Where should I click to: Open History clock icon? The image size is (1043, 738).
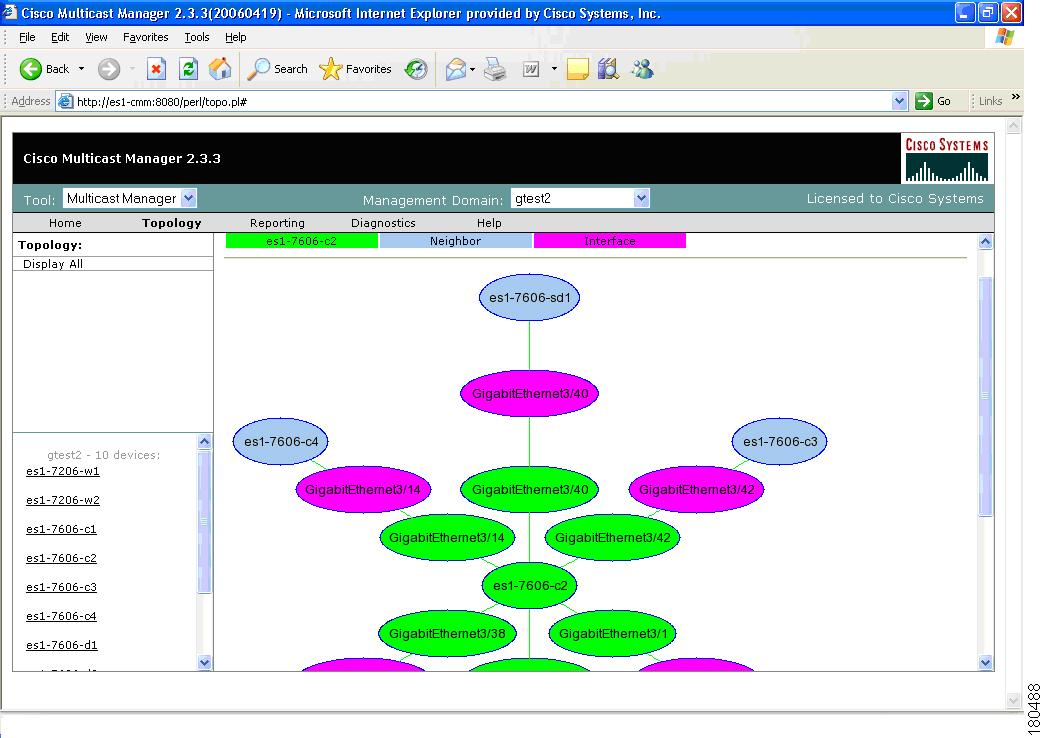[x=416, y=69]
